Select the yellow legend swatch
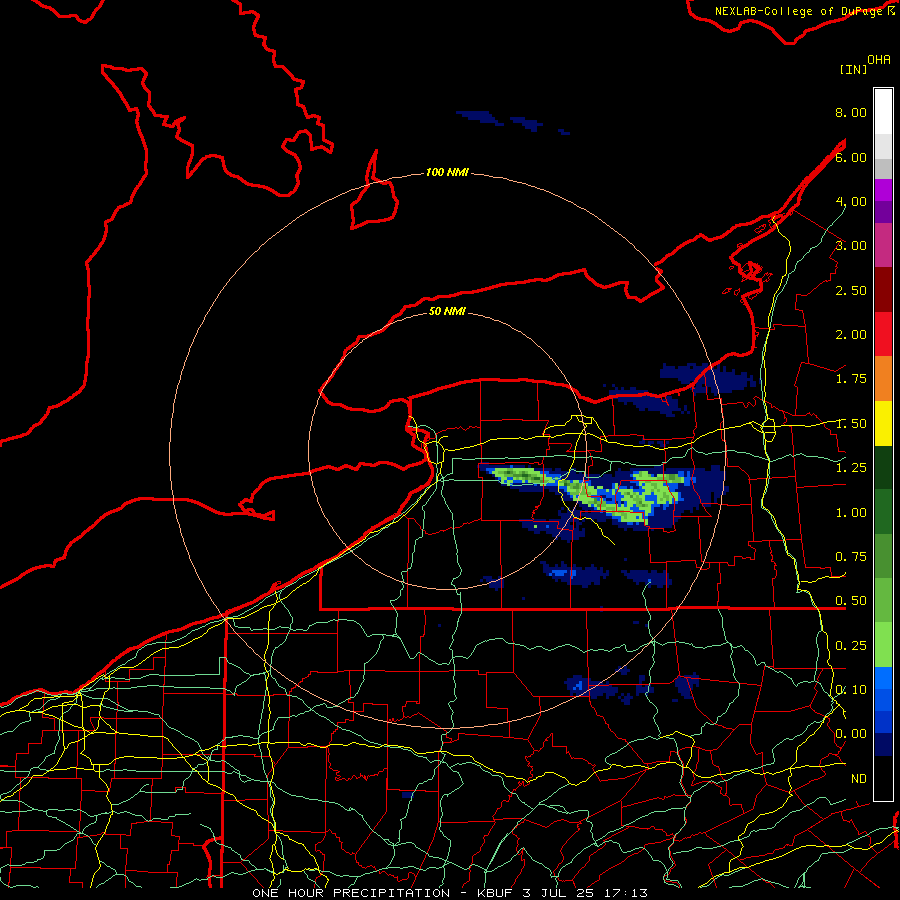Screen dimensions: 900x900 point(883,423)
